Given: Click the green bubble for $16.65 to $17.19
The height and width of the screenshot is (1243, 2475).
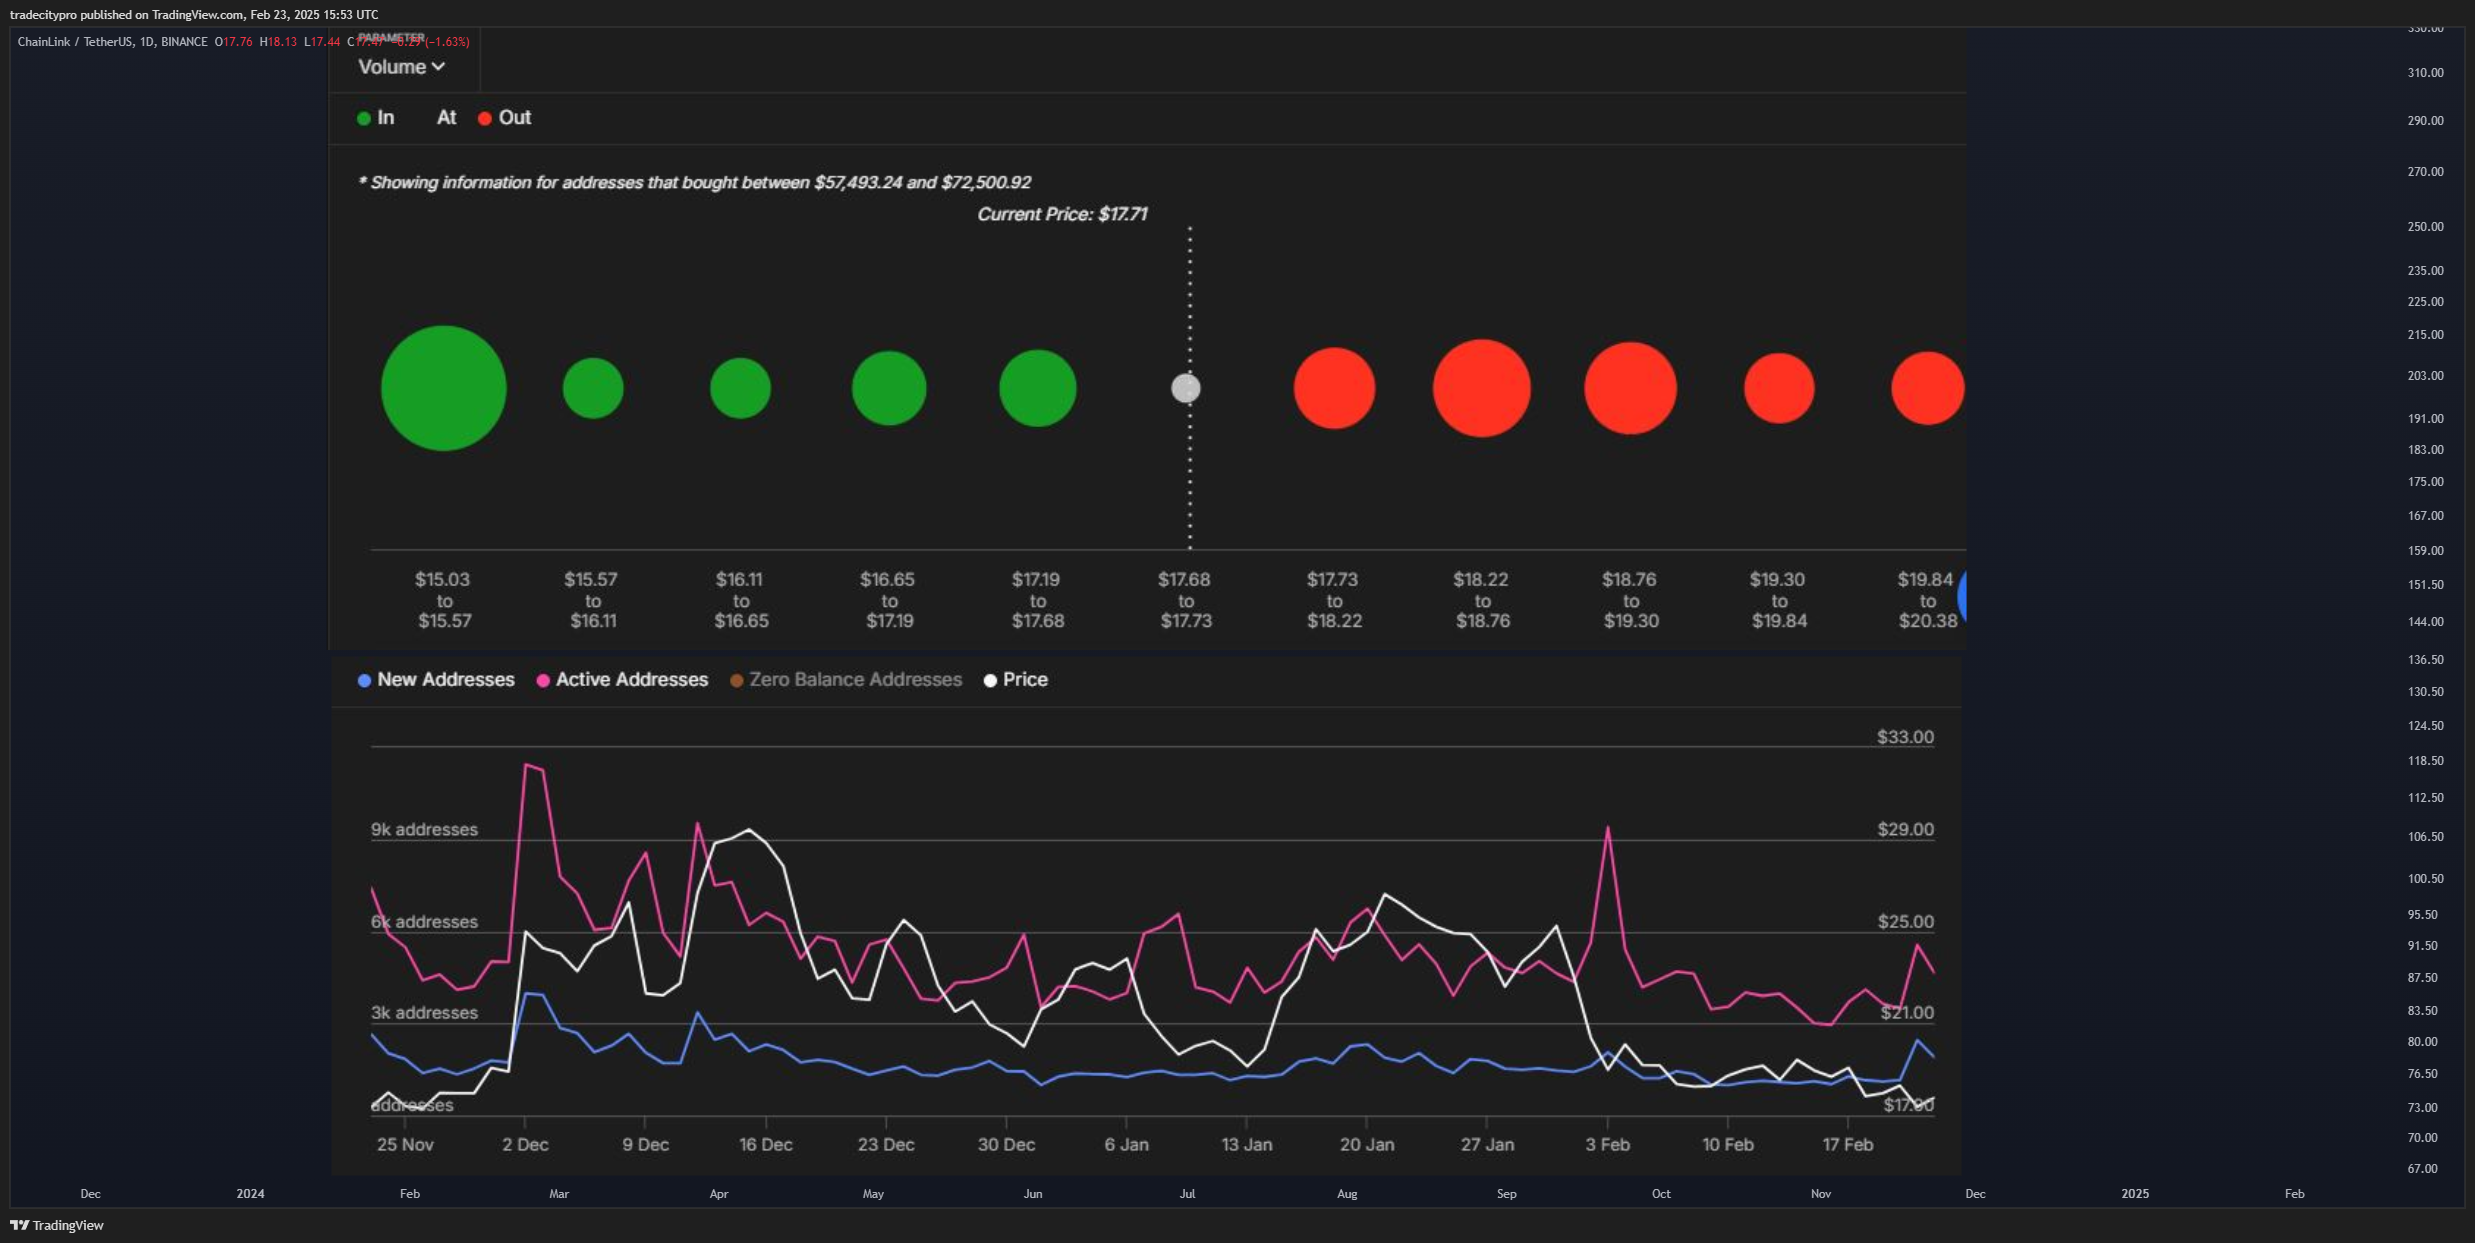Looking at the screenshot, I should point(889,388).
